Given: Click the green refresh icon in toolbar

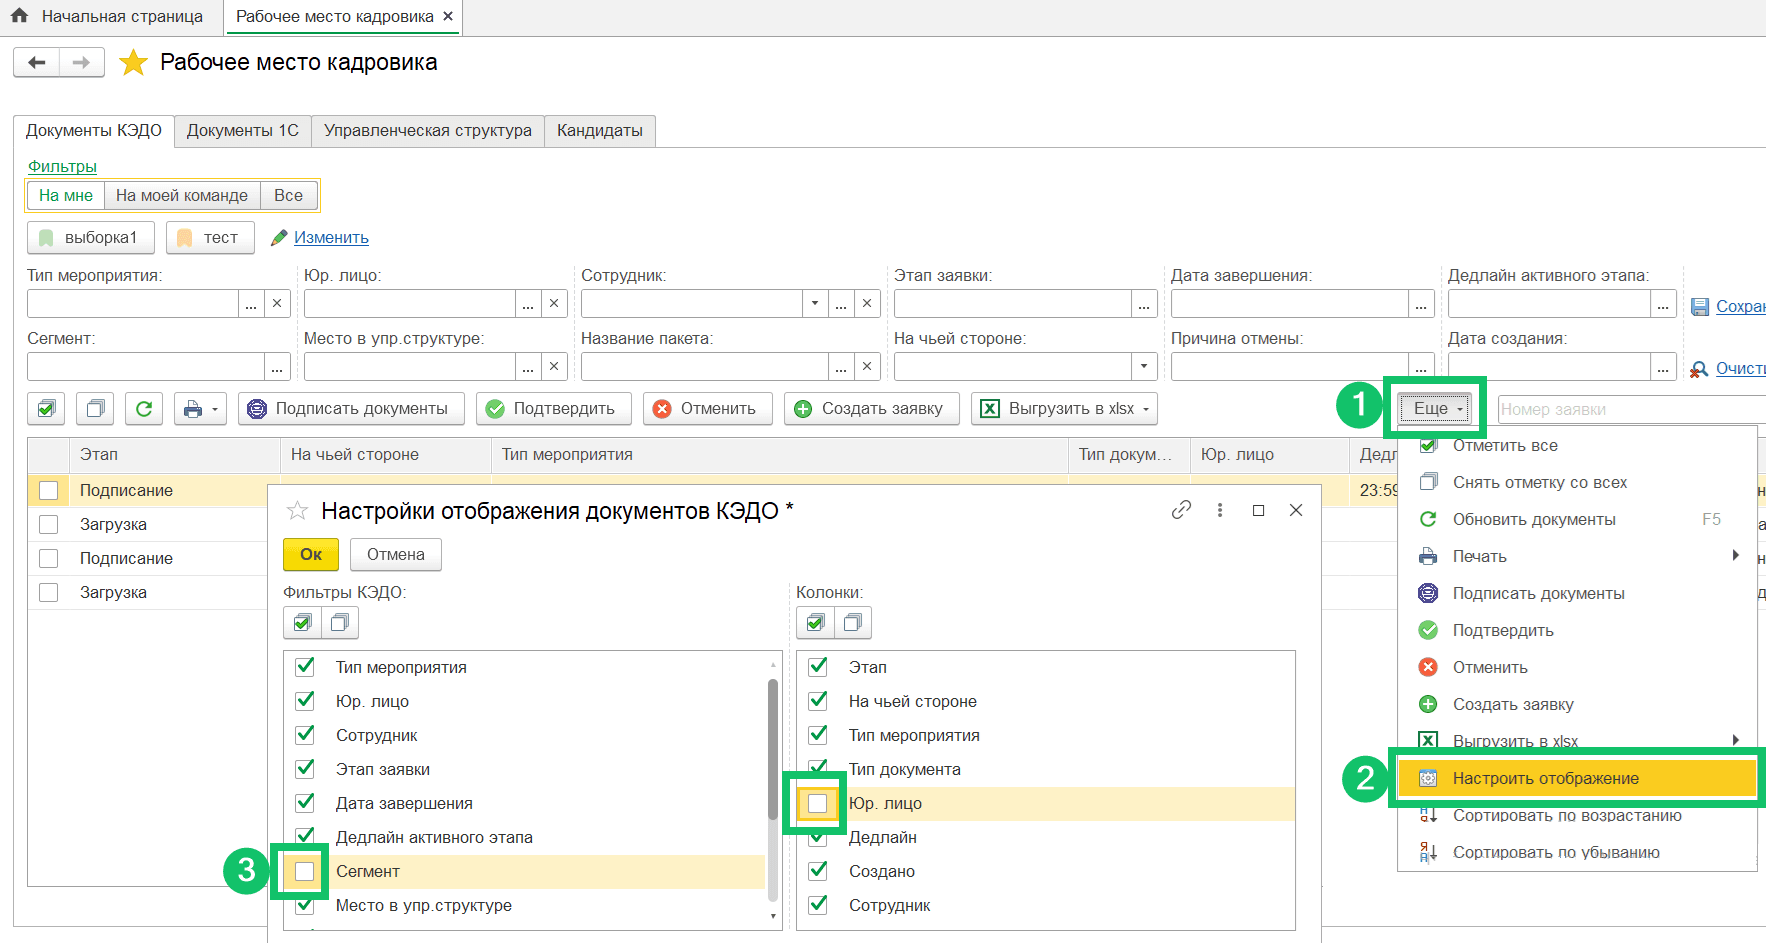Looking at the screenshot, I should pyautogui.click(x=144, y=408).
